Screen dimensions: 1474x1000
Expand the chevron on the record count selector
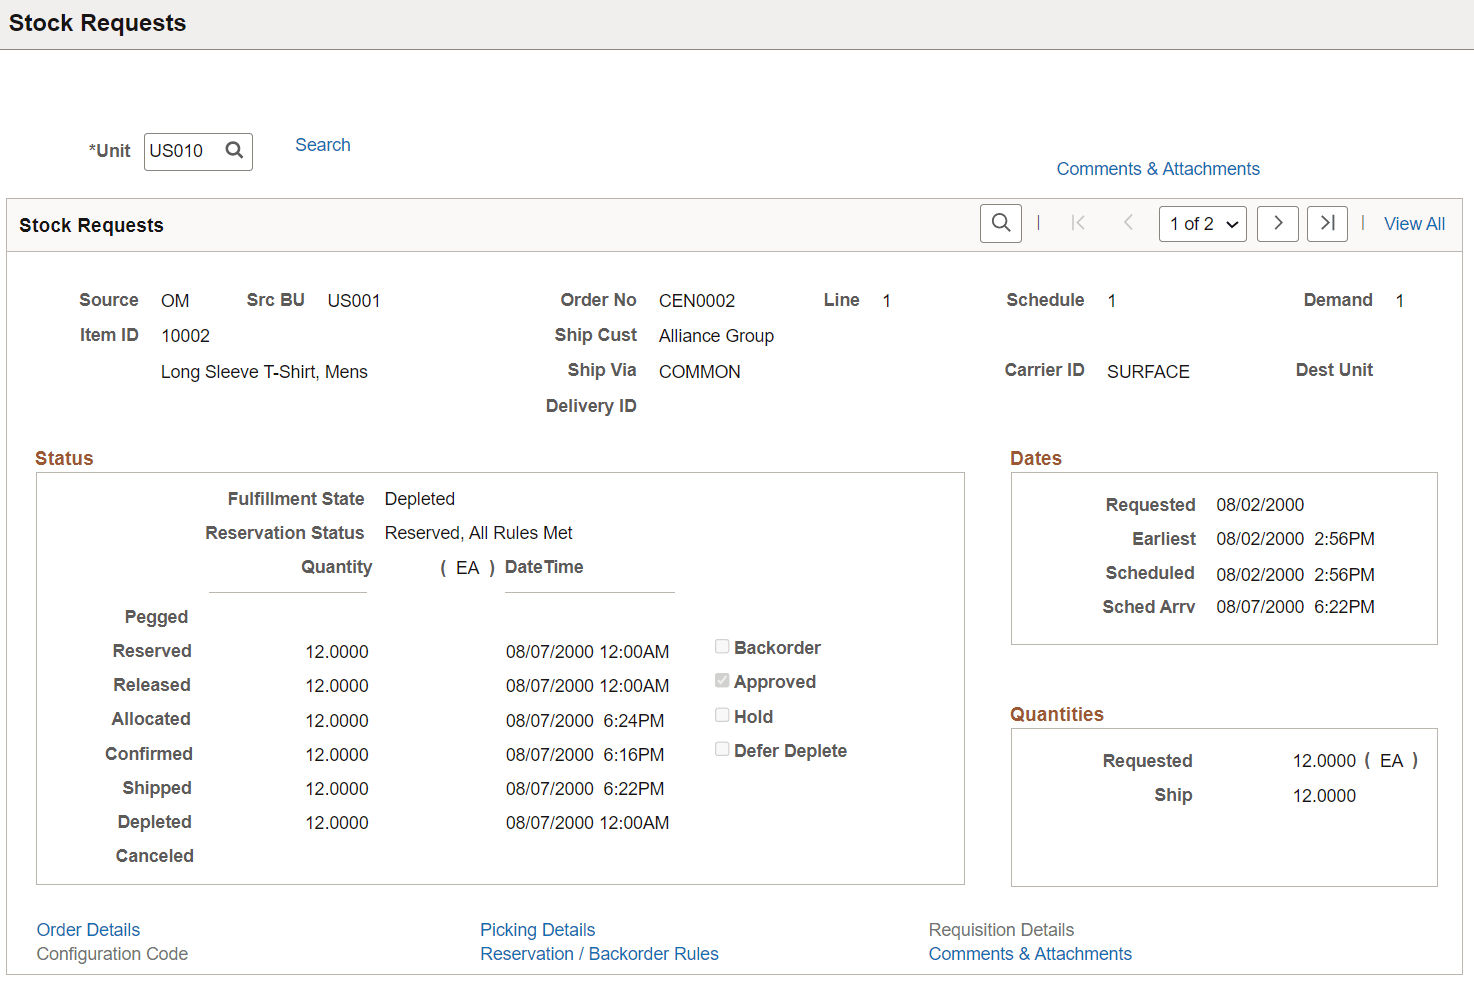[x=1231, y=223]
